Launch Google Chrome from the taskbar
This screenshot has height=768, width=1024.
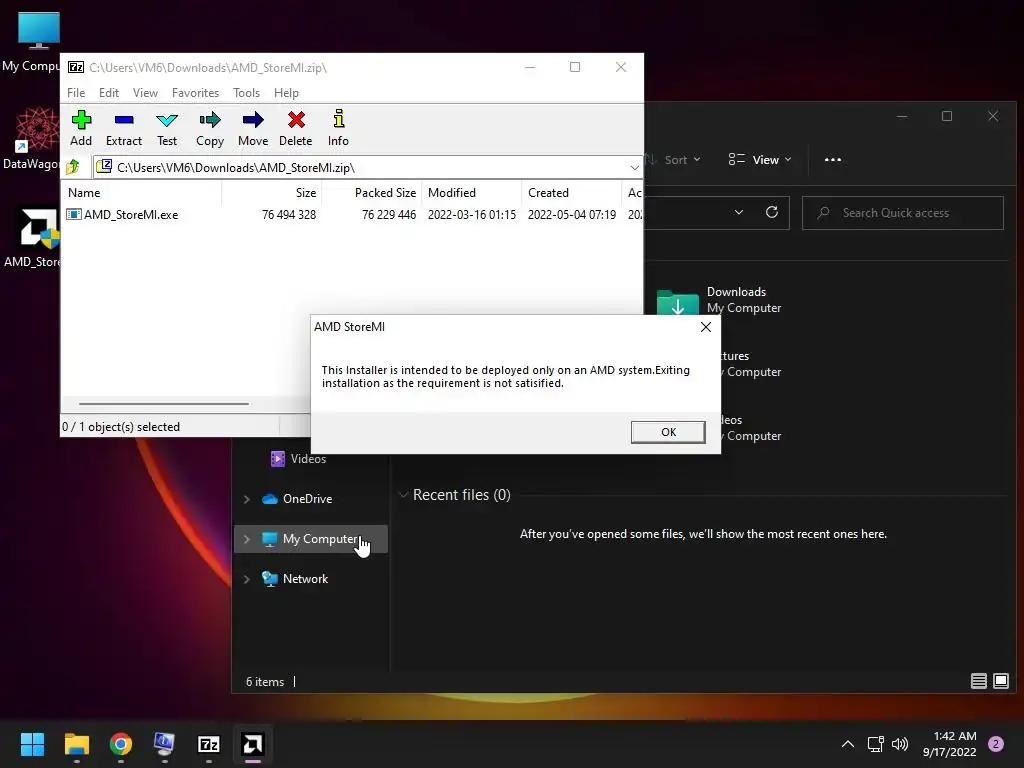point(121,744)
